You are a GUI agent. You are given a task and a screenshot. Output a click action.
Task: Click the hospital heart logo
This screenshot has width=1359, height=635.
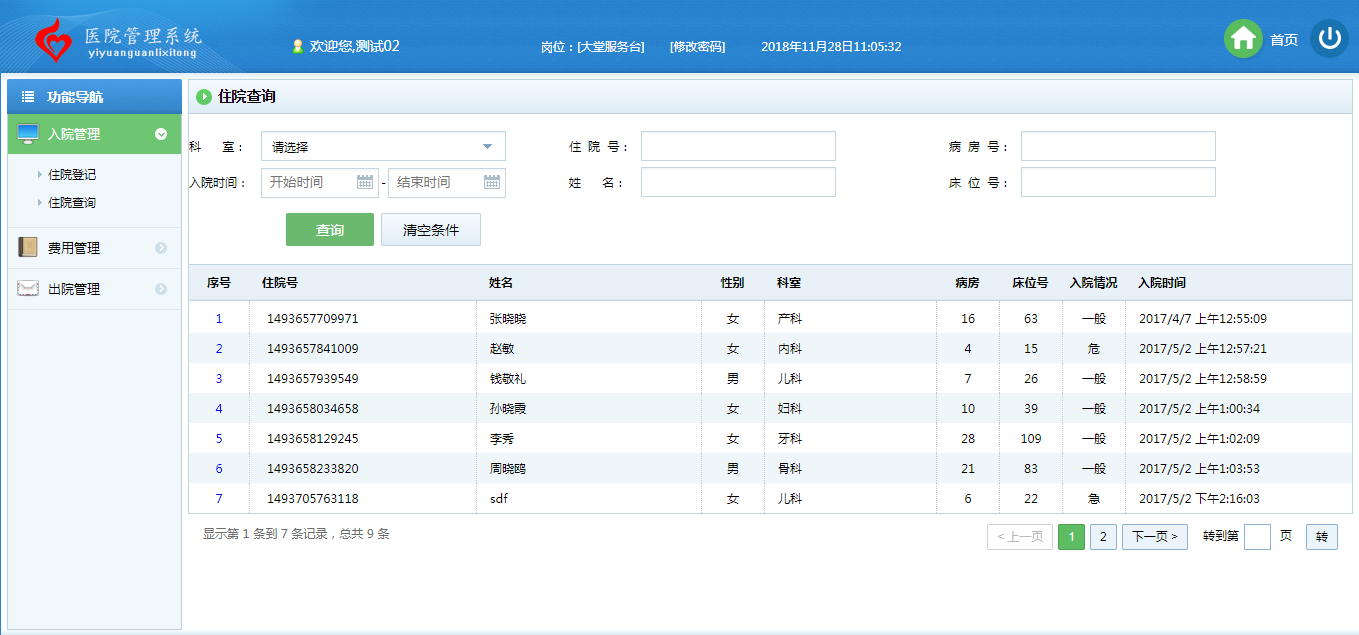(x=53, y=40)
